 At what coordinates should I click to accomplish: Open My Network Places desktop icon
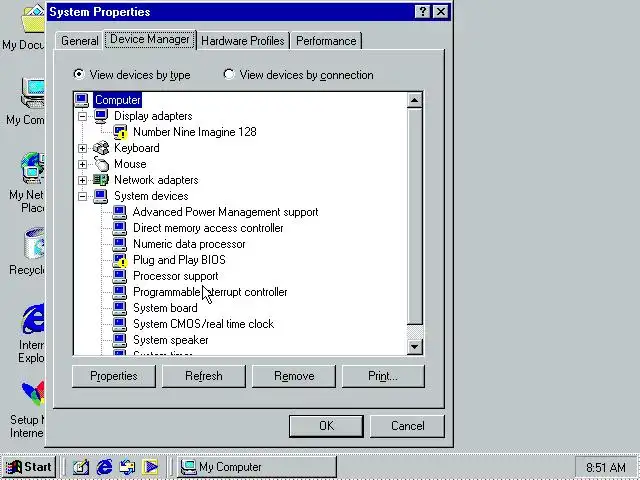33,168
